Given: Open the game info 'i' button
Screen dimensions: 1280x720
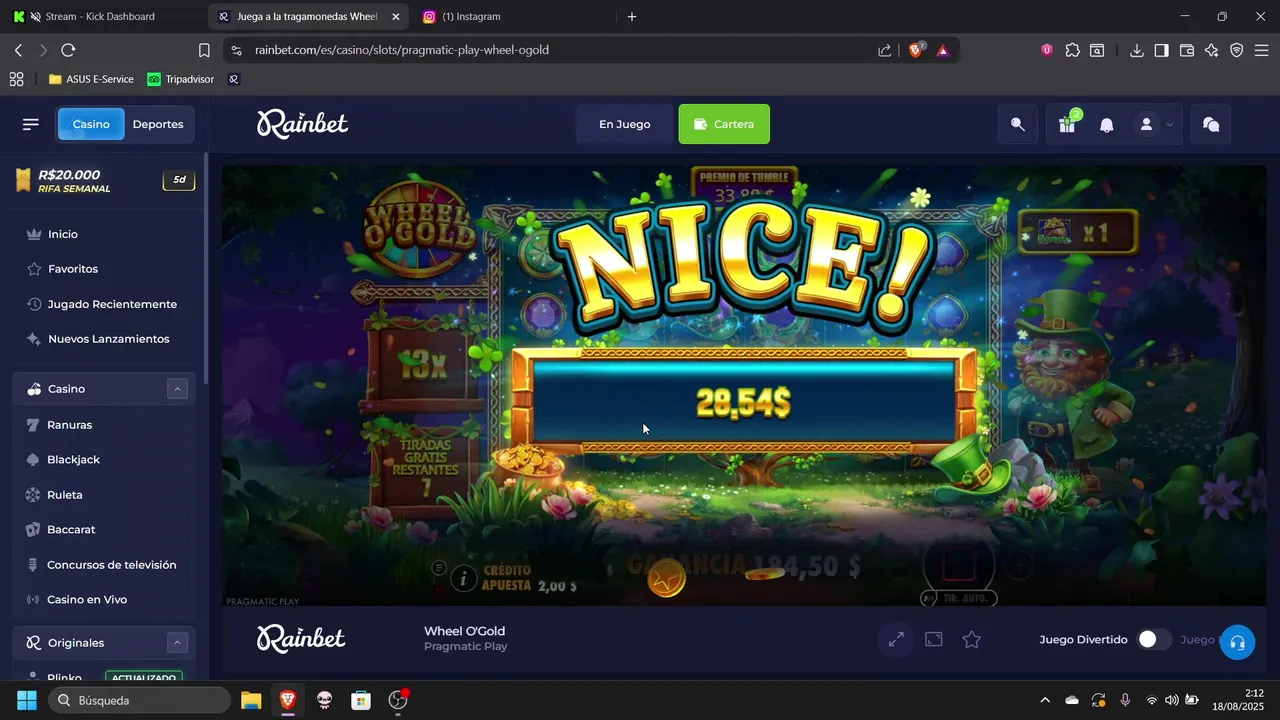Looking at the screenshot, I should click(x=463, y=577).
